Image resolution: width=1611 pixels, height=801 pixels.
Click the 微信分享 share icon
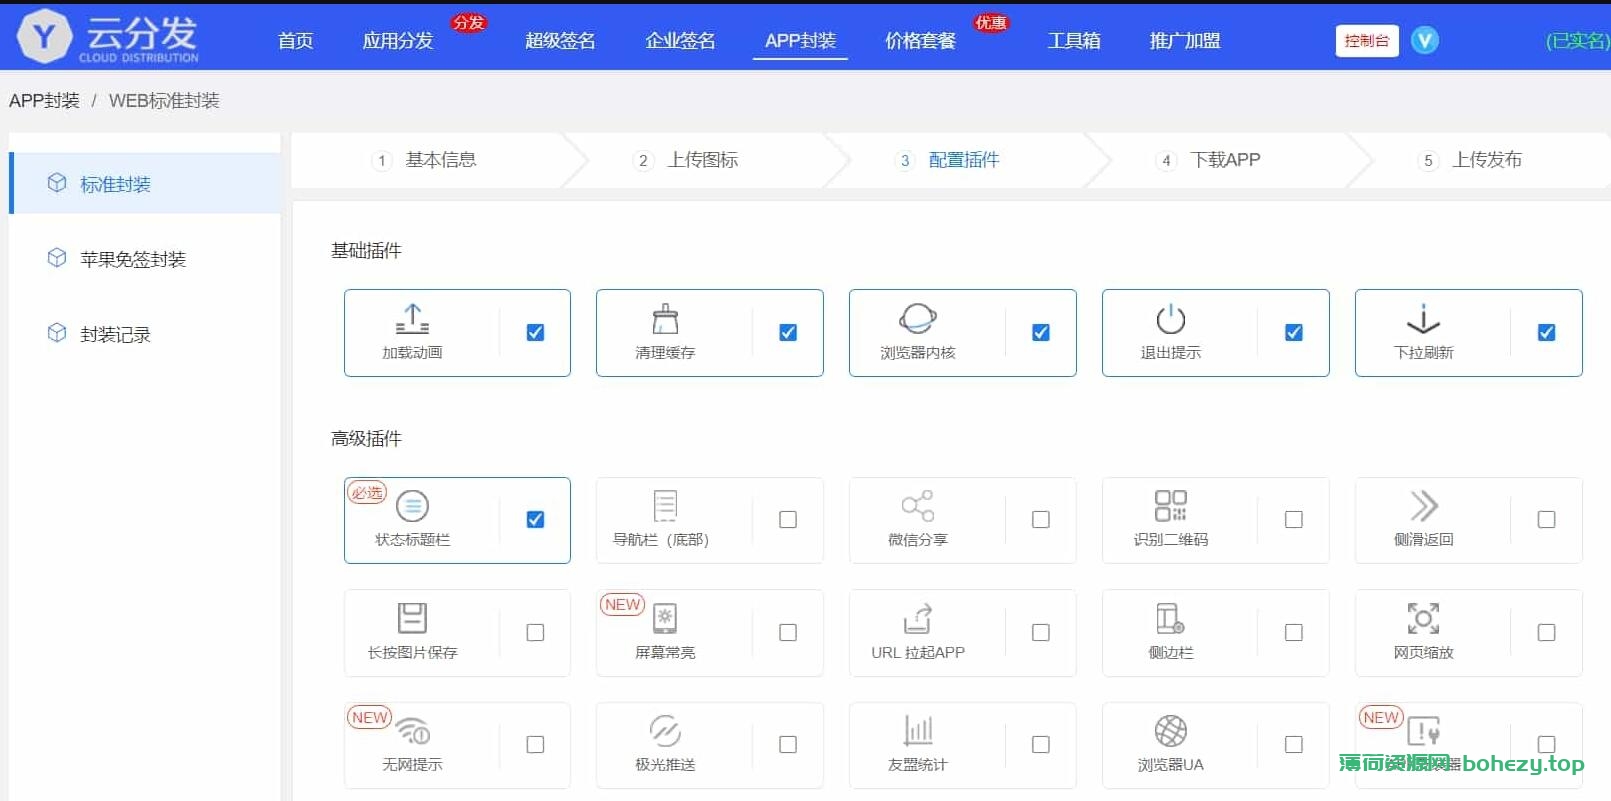[x=918, y=506]
